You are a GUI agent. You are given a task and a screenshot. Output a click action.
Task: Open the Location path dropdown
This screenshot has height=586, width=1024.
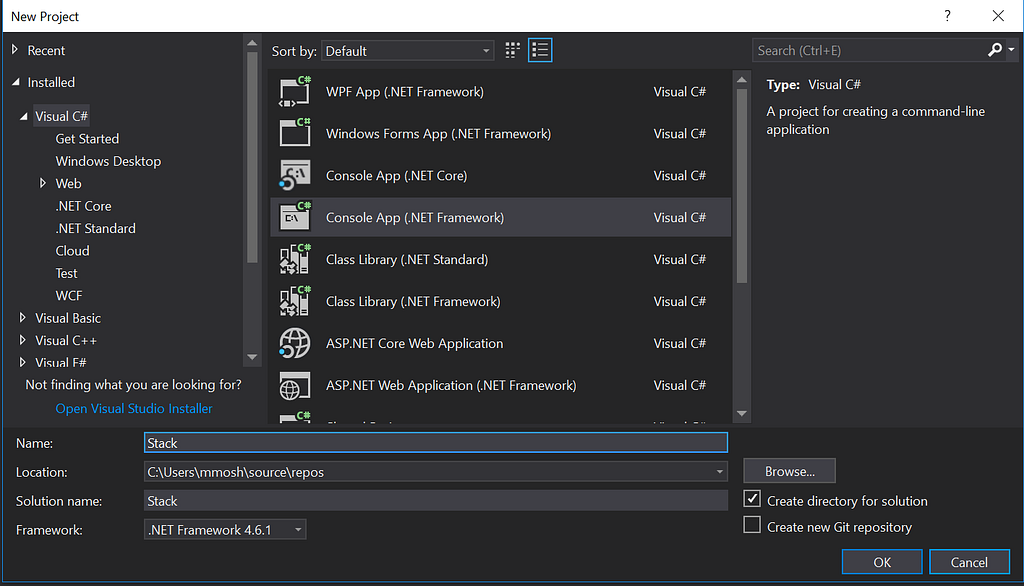(719, 472)
